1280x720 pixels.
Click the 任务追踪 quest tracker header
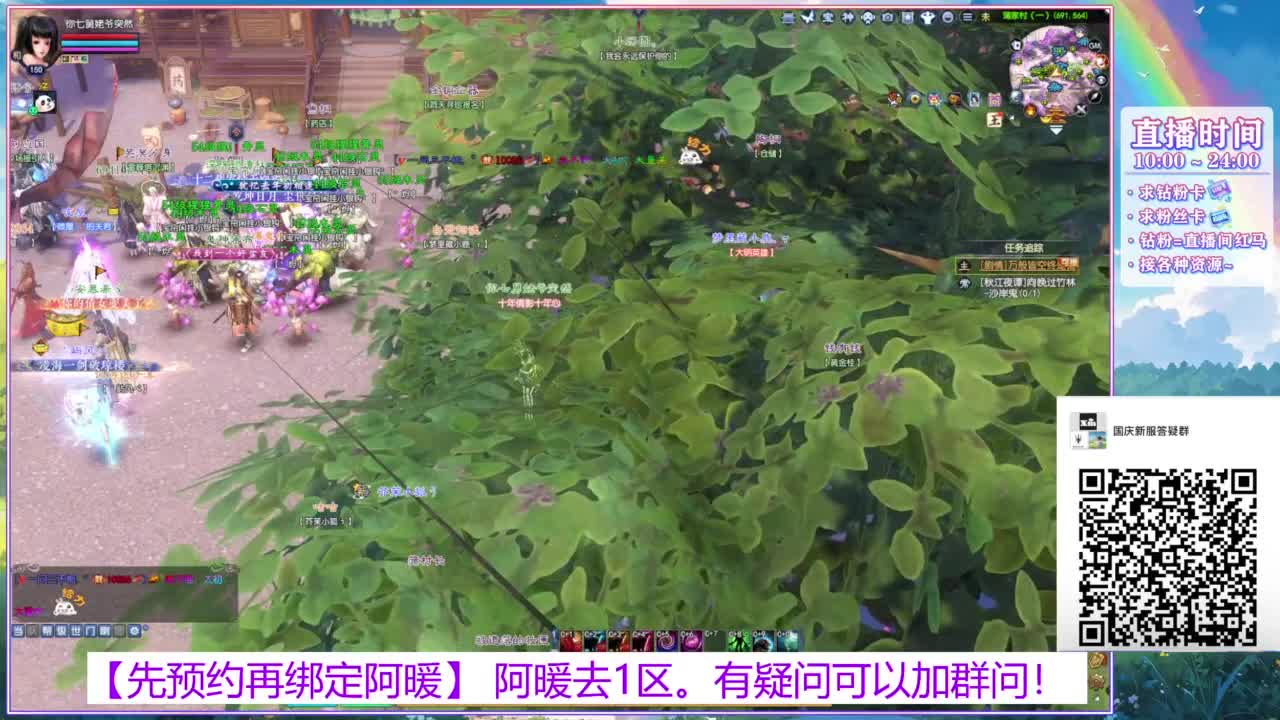[x=1024, y=247]
